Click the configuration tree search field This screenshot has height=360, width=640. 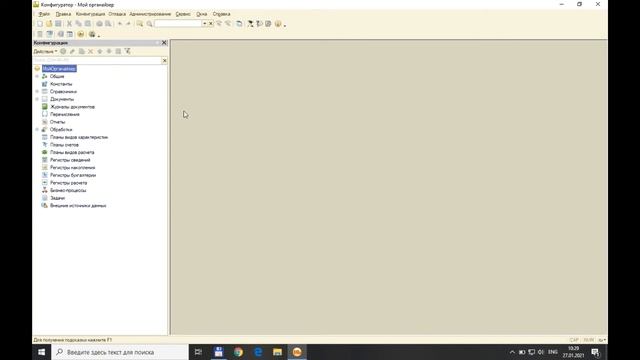tap(97, 60)
